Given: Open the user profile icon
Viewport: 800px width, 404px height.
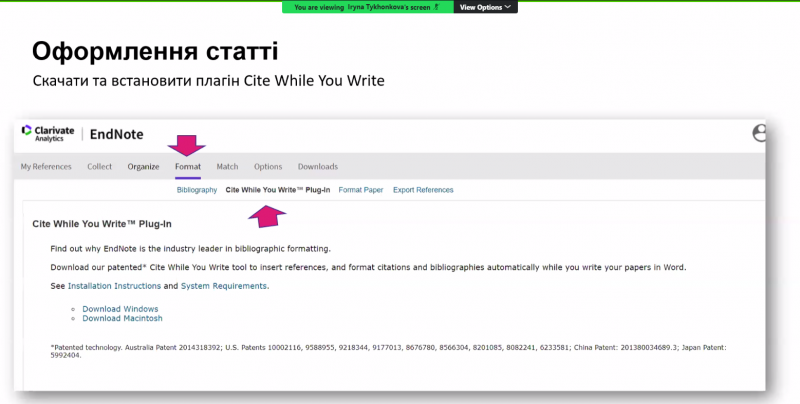Looking at the screenshot, I should 759,133.
